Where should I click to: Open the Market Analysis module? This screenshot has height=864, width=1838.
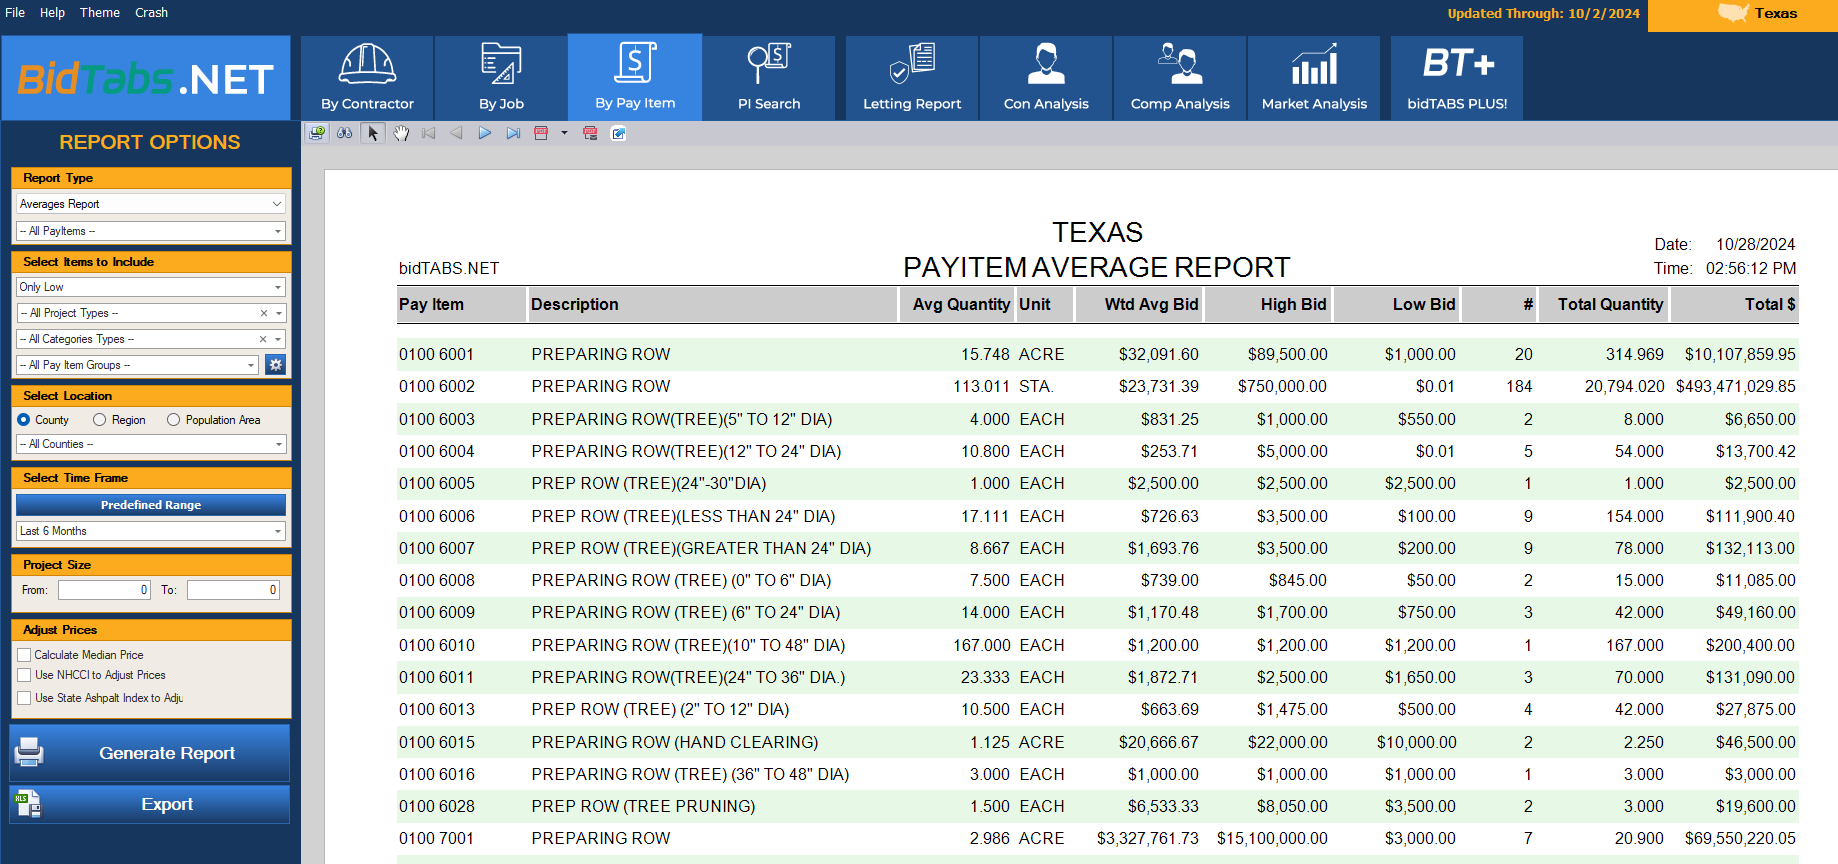[x=1314, y=78]
